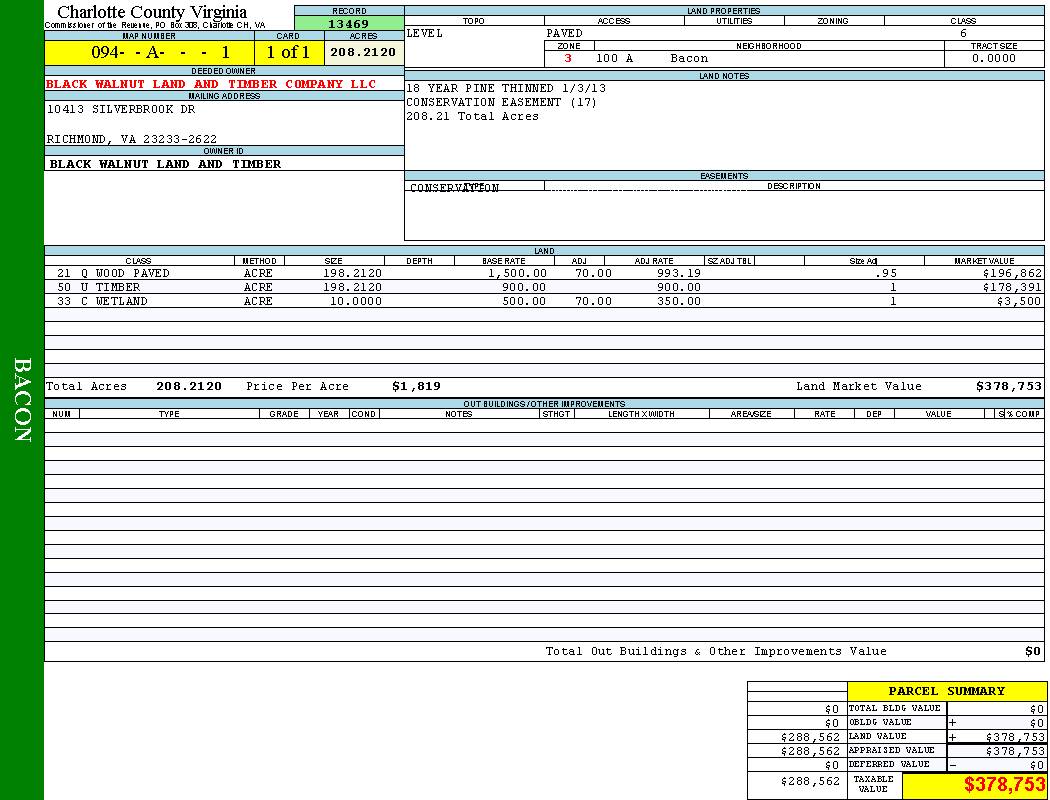Click the Total Out Buildings value $0

coord(1032,651)
